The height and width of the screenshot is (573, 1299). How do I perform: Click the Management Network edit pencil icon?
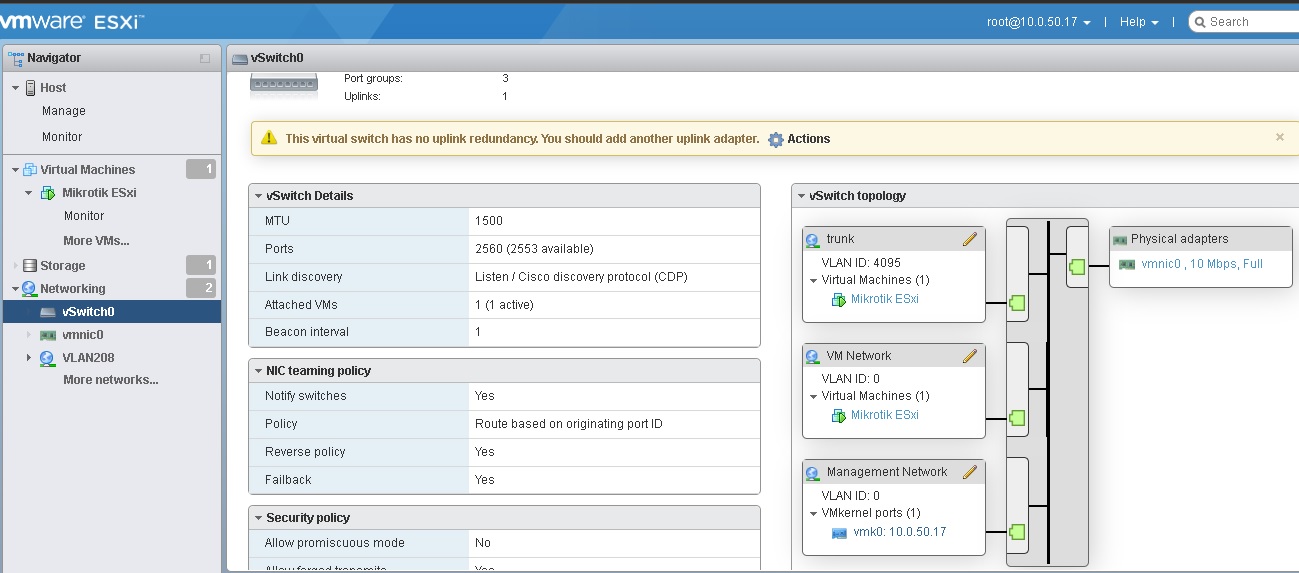(969, 472)
